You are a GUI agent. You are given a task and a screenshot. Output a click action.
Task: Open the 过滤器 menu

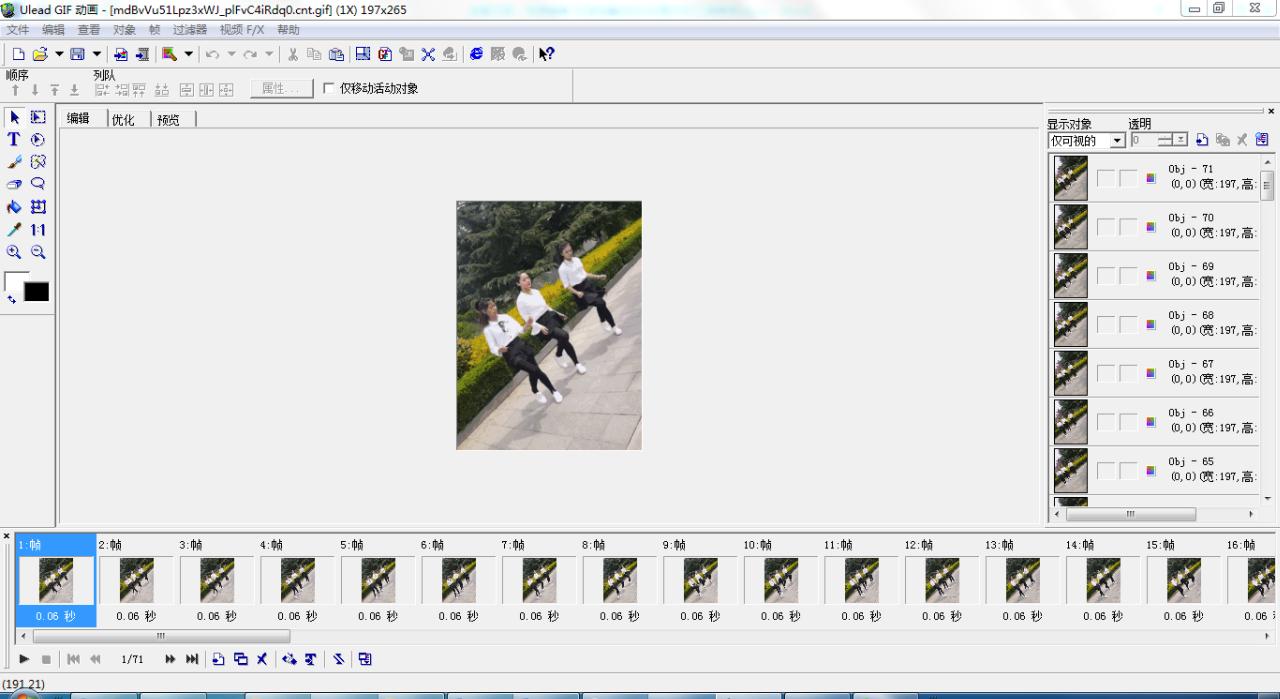coord(190,30)
